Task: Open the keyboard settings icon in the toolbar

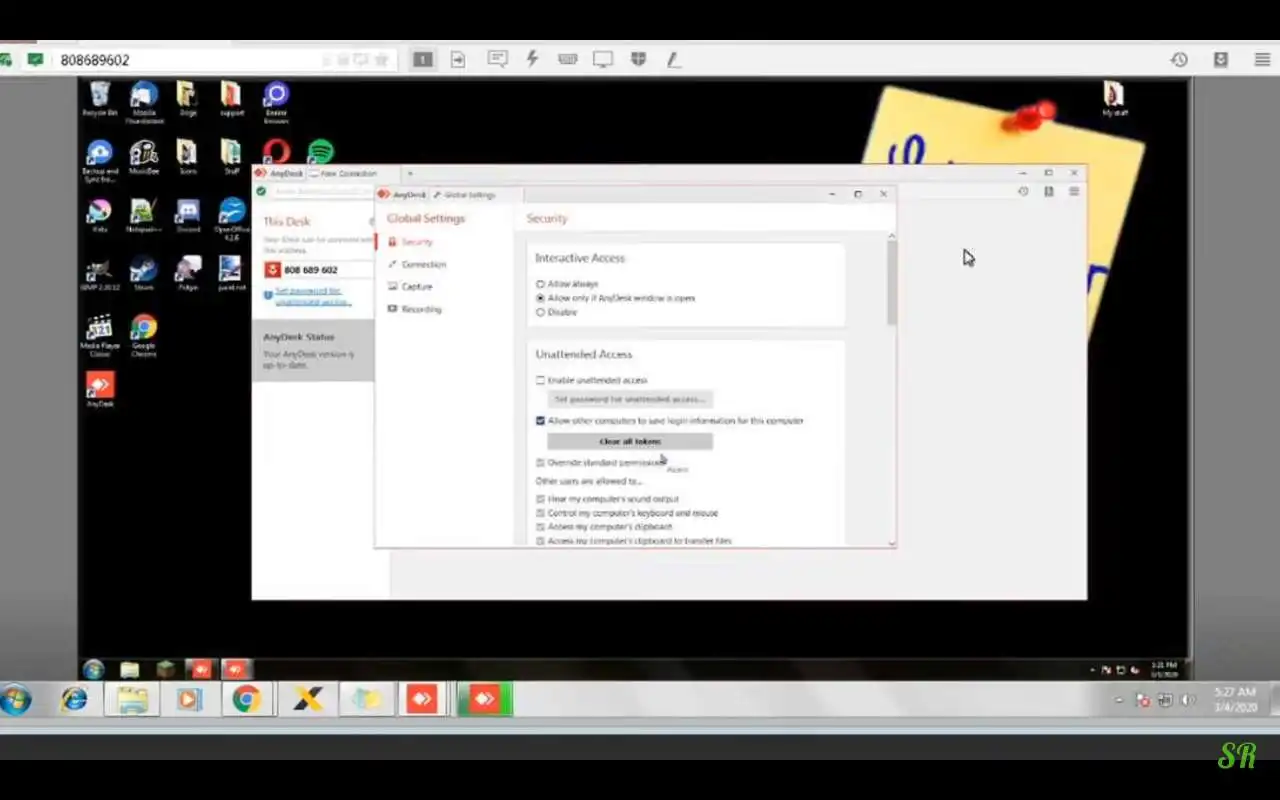Action: tap(567, 59)
